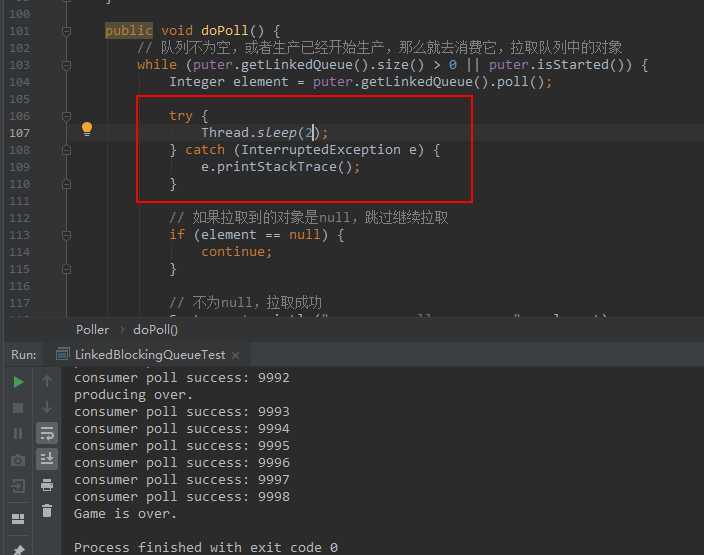Click the yellow lightbulb intention icon
The image size is (704, 555).
click(87, 128)
